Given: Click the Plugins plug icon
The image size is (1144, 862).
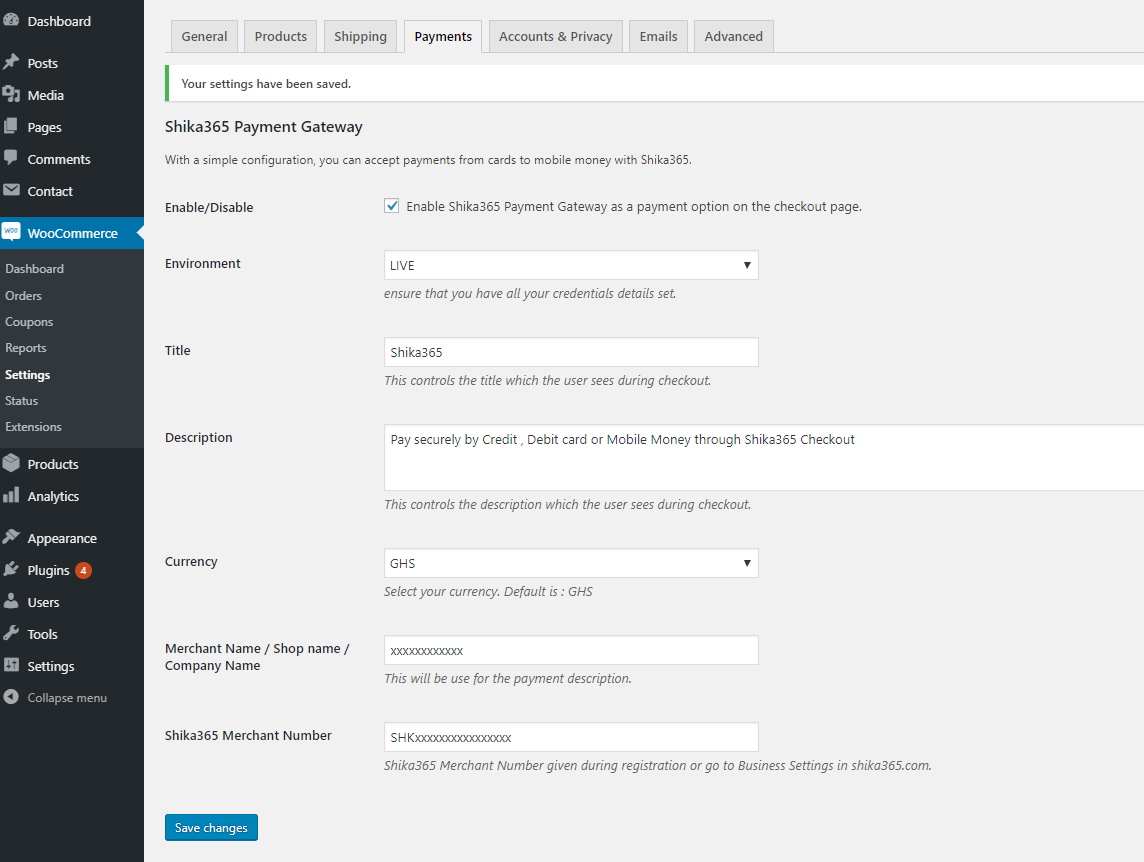Looking at the screenshot, I should pyautogui.click(x=11, y=569).
